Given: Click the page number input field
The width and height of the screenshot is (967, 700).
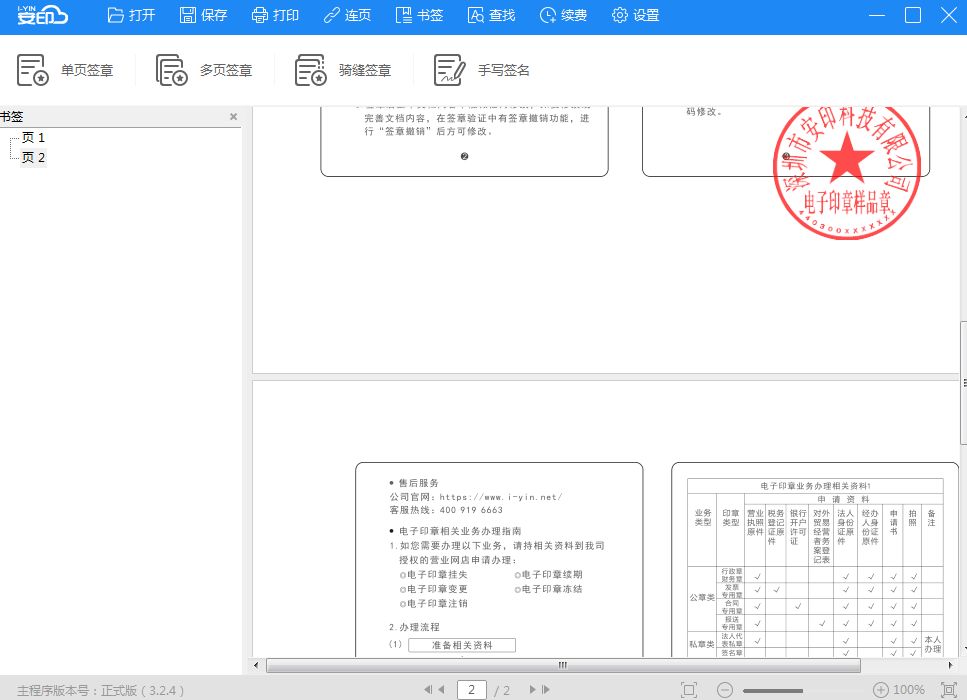Looking at the screenshot, I should coord(471,690).
